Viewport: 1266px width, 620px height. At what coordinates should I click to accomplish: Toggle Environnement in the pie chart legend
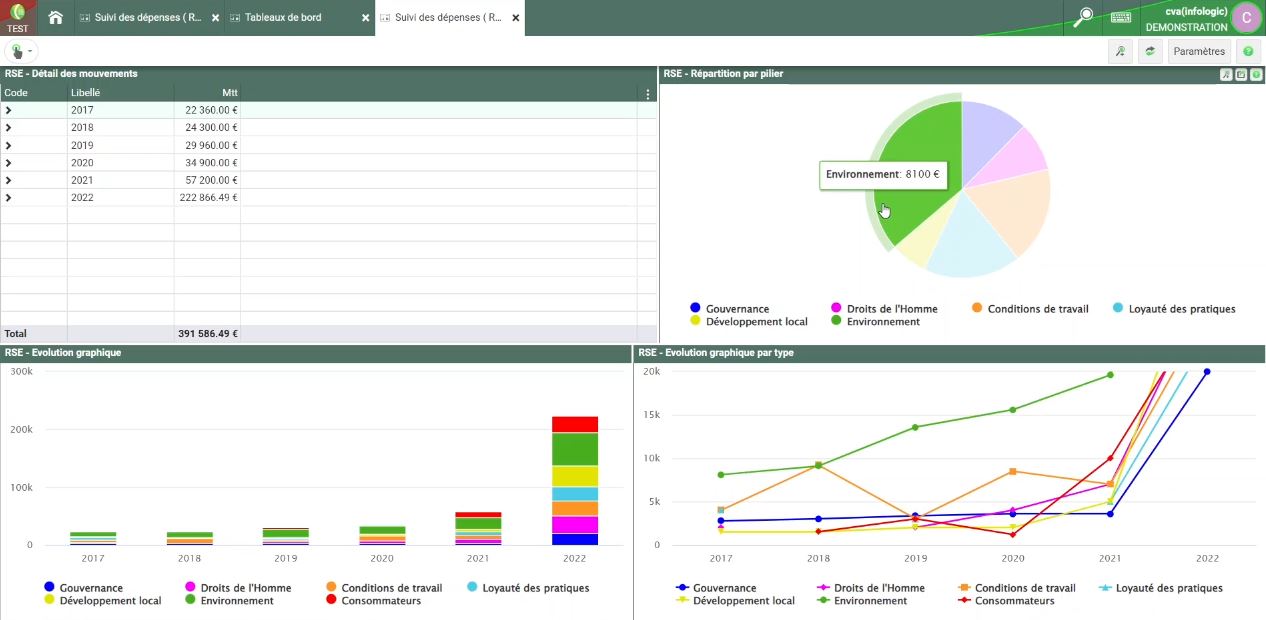[876, 322]
